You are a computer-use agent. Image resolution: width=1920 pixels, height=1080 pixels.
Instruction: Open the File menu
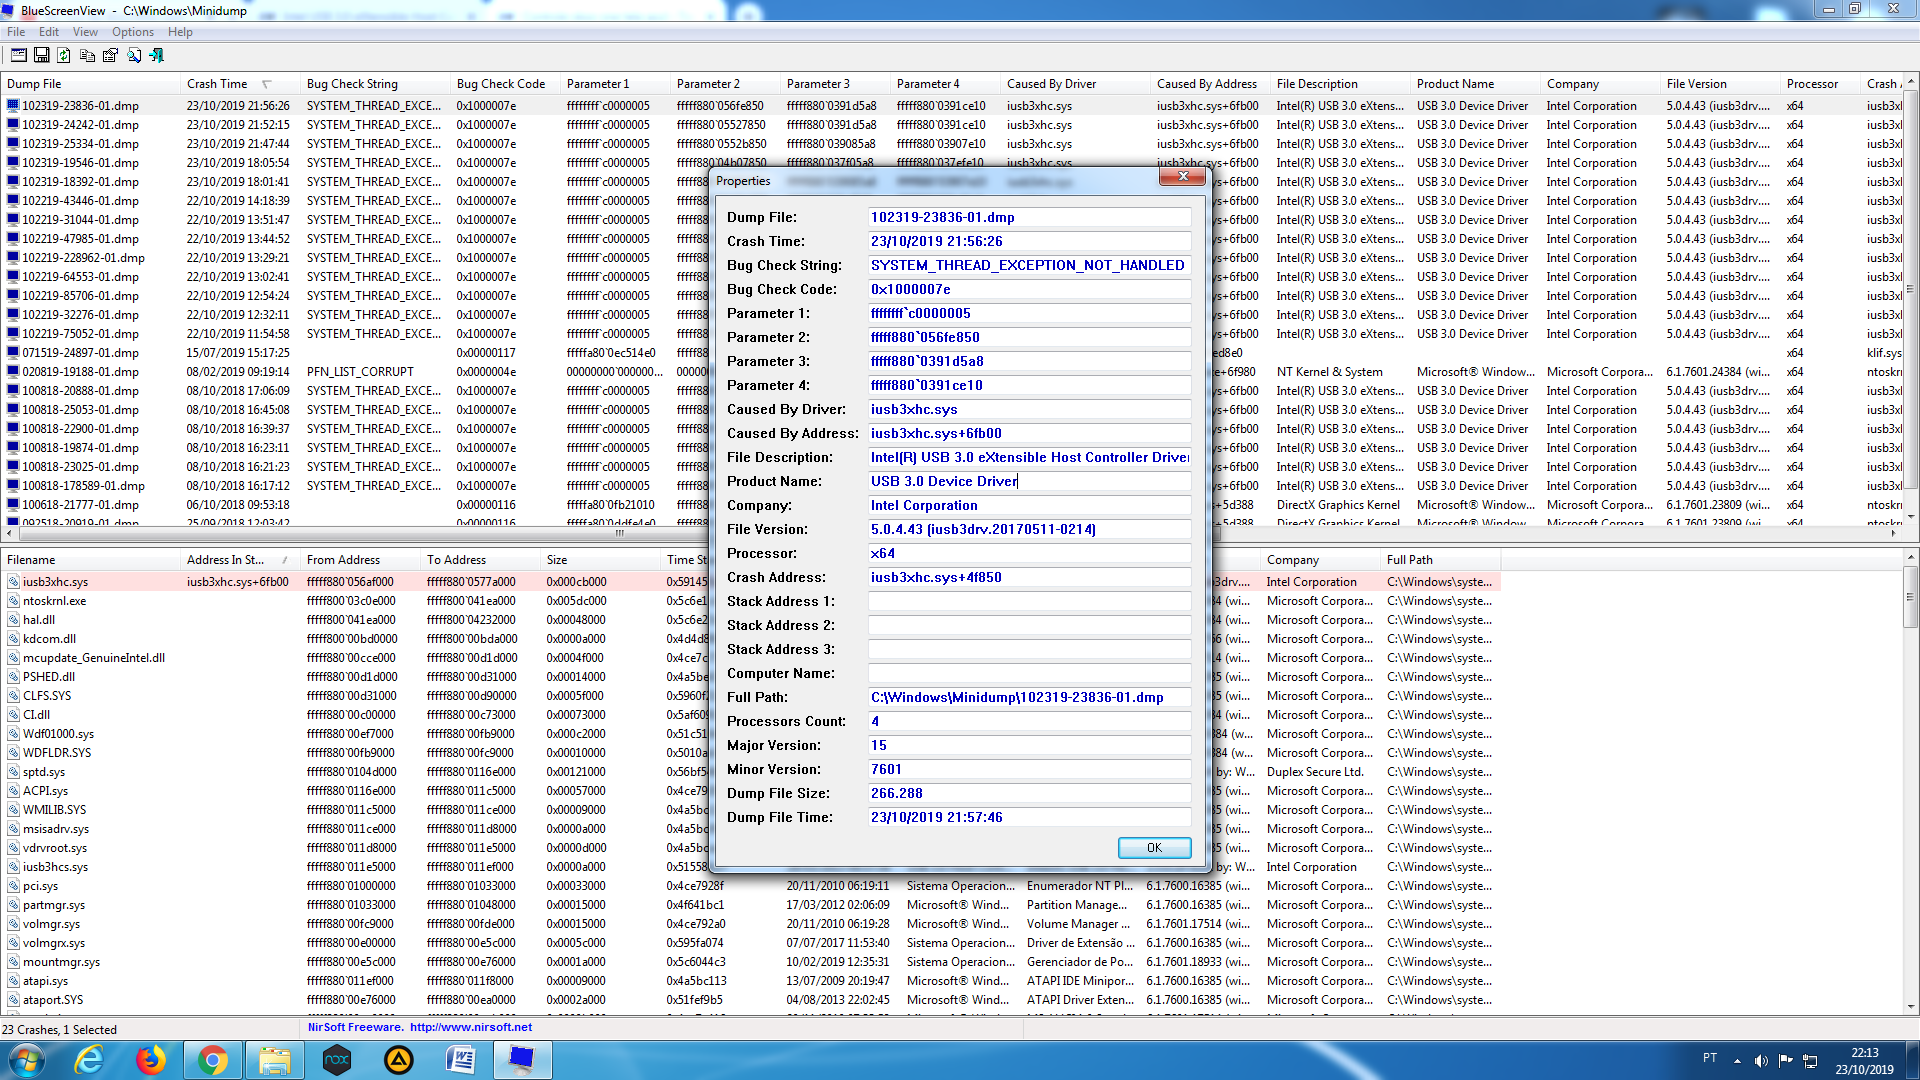tap(16, 32)
